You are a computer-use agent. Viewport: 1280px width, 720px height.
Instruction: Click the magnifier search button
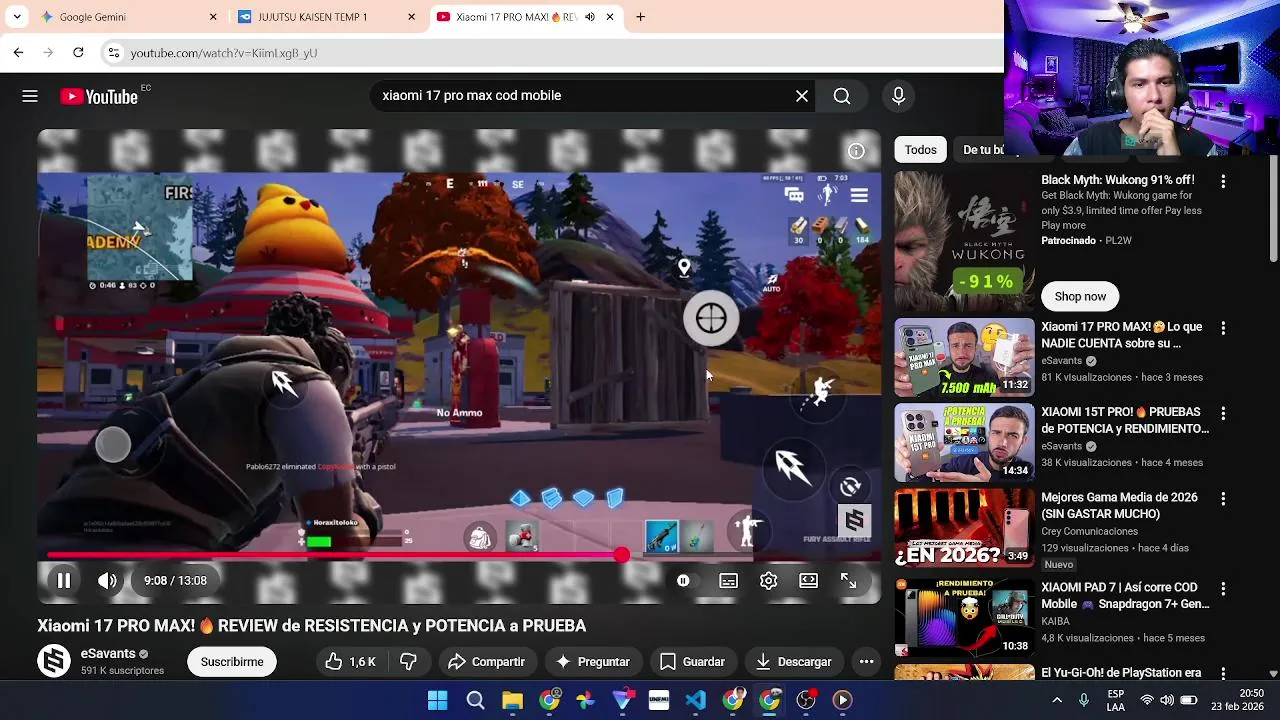842,96
